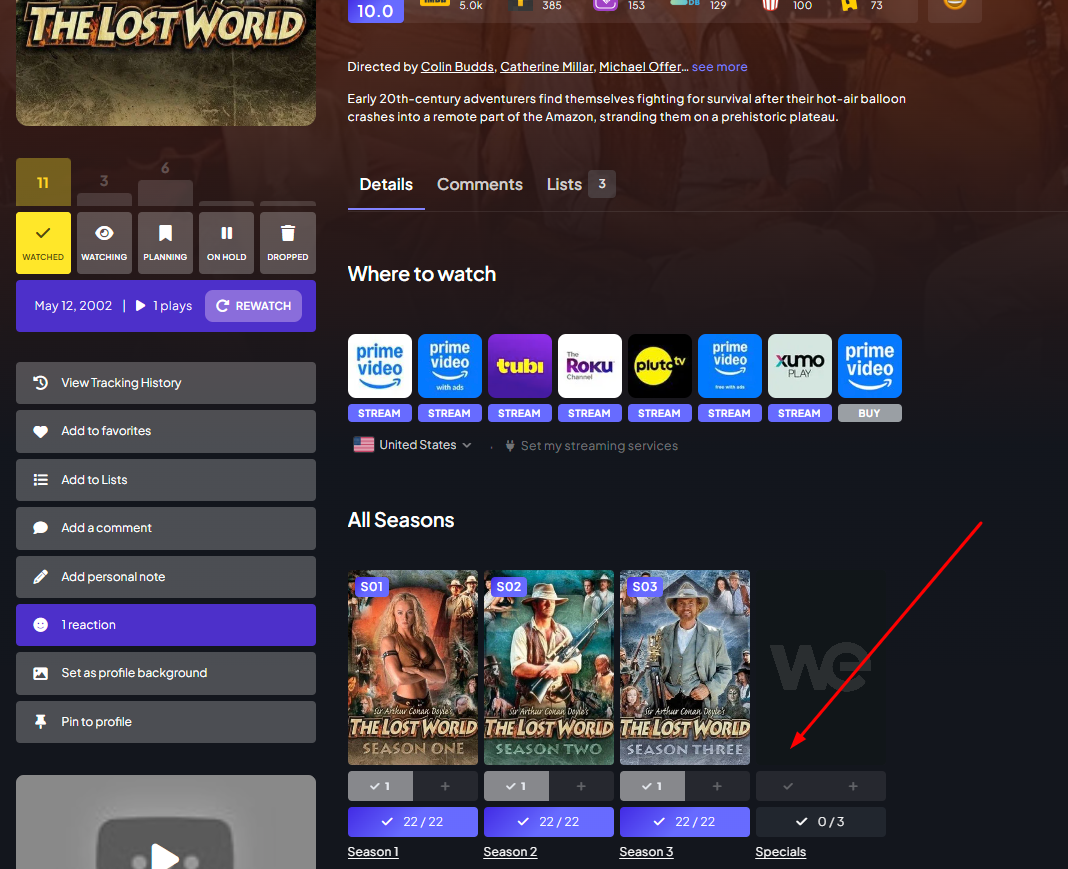Add a play to Season 2
The image size is (1068, 869).
(581, 786)
